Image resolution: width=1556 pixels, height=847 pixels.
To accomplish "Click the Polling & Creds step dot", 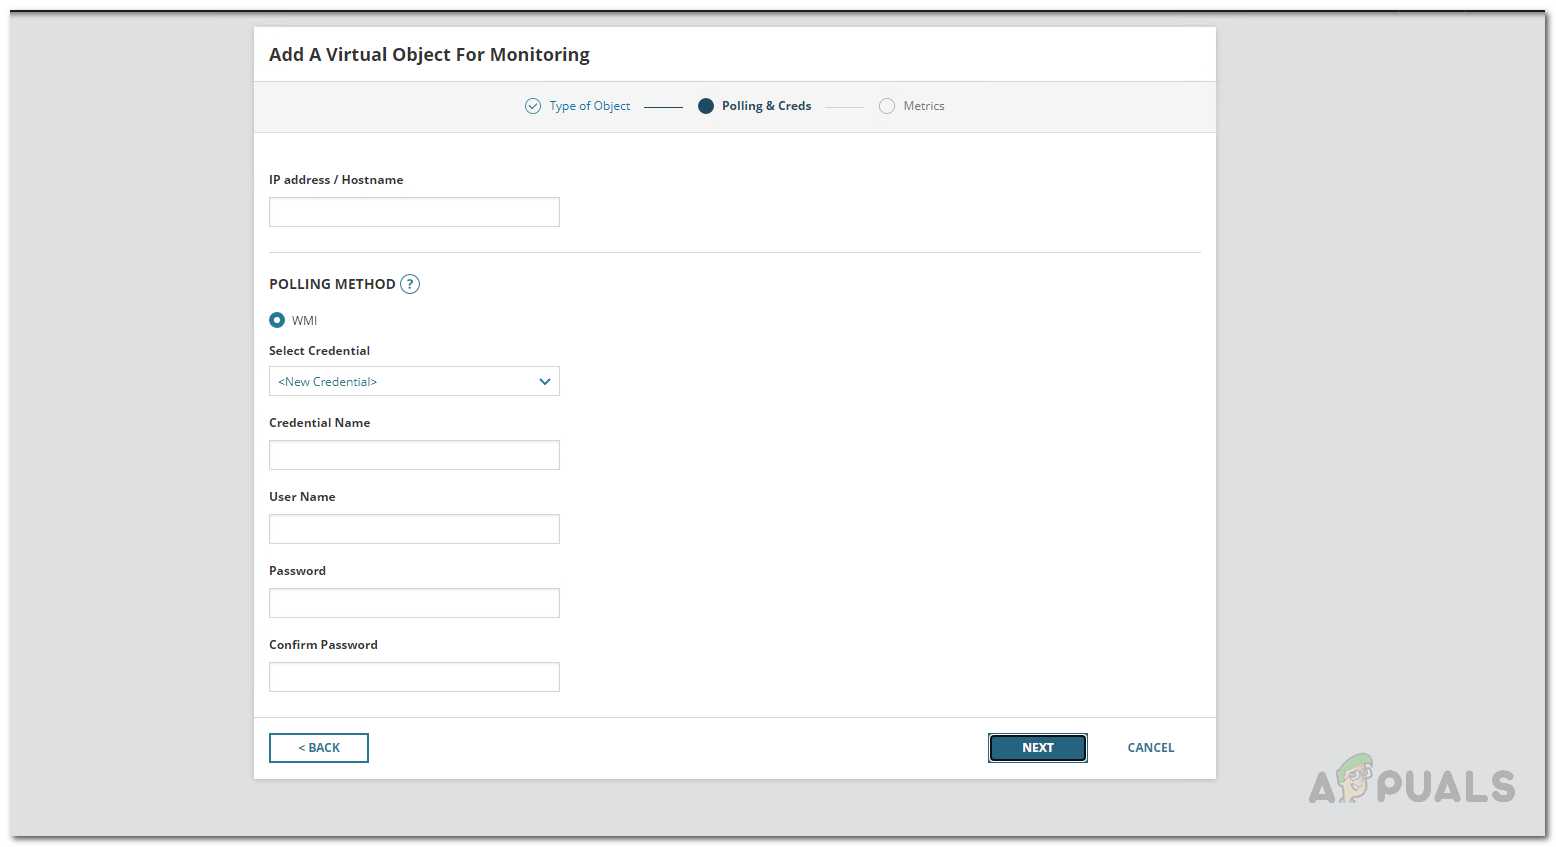I will 706,106.
